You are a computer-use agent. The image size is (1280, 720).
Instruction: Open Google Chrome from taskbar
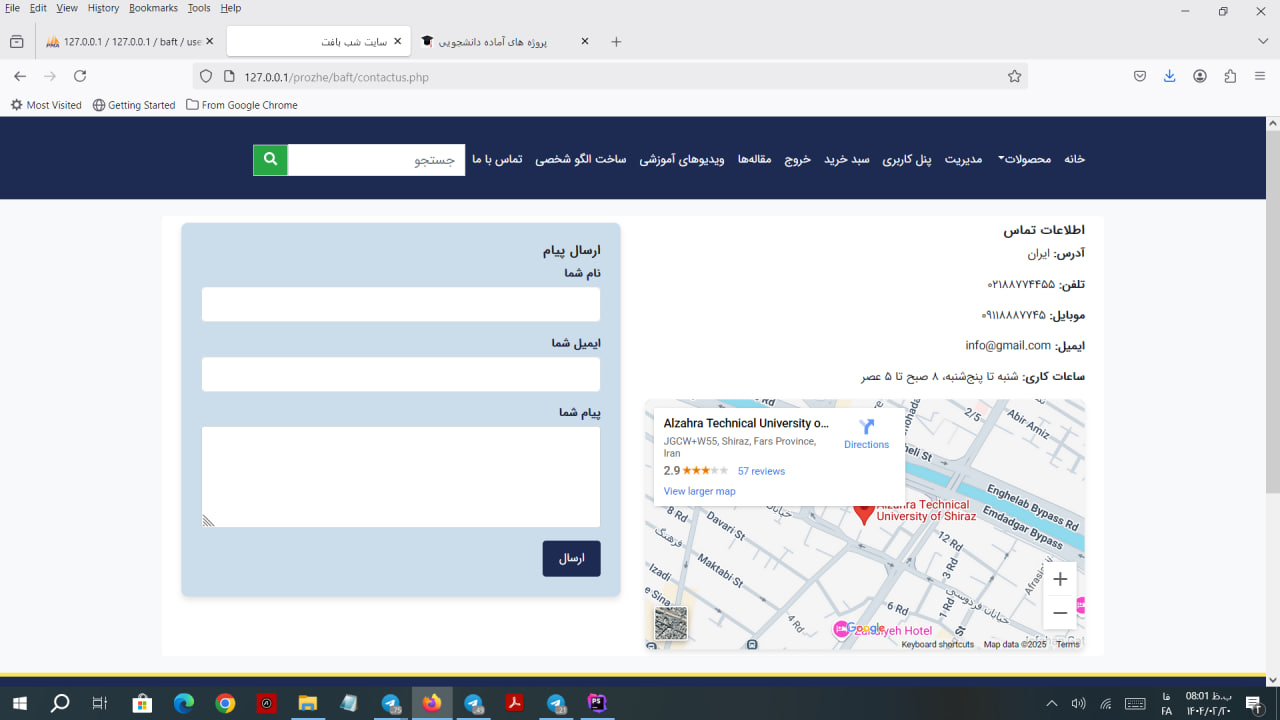click(x=225, y=703)
